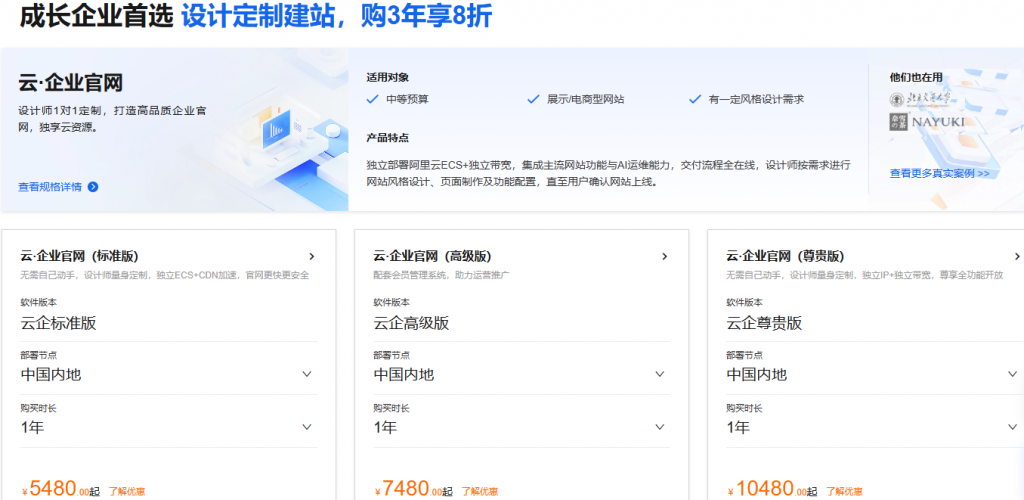This screenshot has width=1024, height=500.
Task: Expand 购买时长 dropdown in 标准版 card
Action: coord(307,427)
